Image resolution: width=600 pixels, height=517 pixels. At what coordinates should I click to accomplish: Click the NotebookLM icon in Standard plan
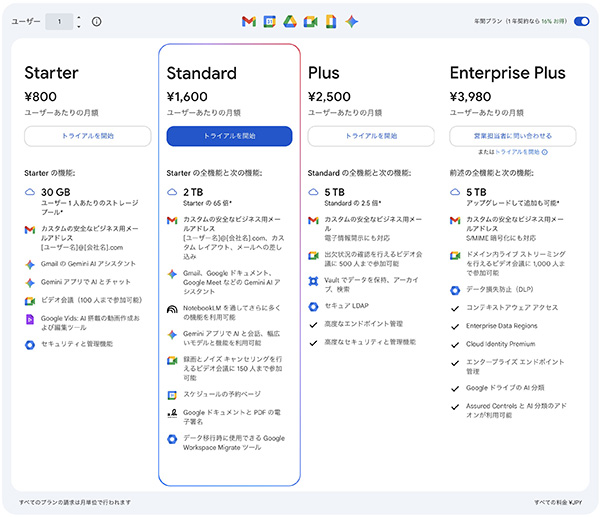(172, 305)
